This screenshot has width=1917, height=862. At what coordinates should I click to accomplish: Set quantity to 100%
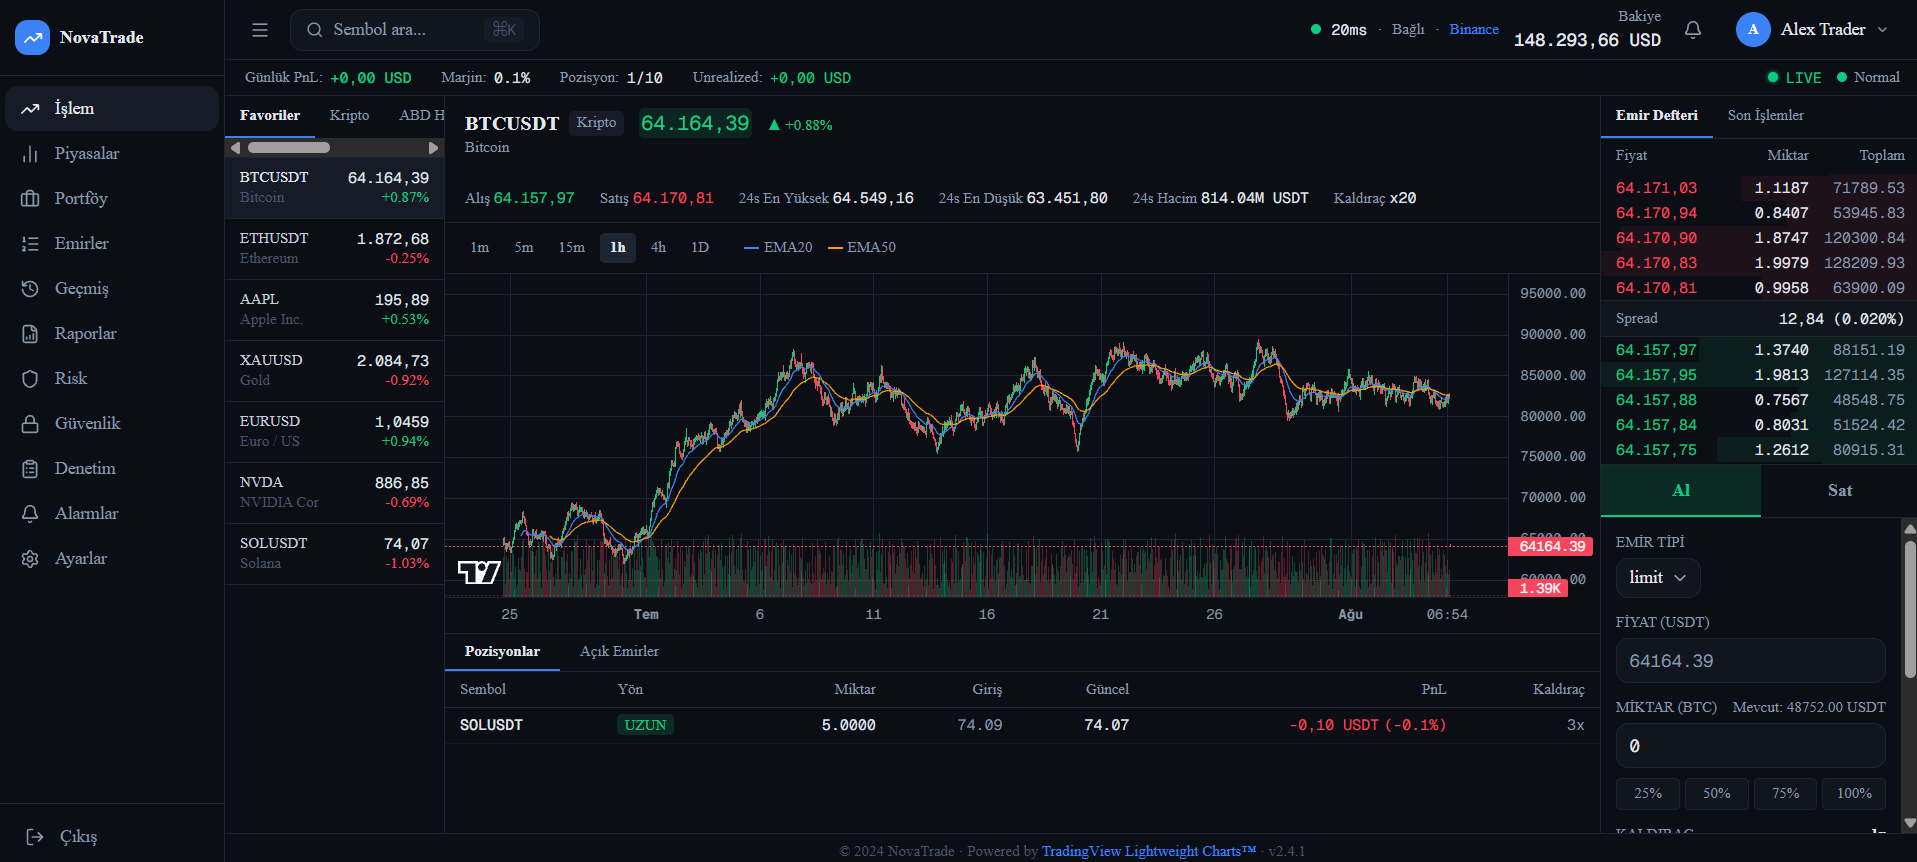(1854, 794)
